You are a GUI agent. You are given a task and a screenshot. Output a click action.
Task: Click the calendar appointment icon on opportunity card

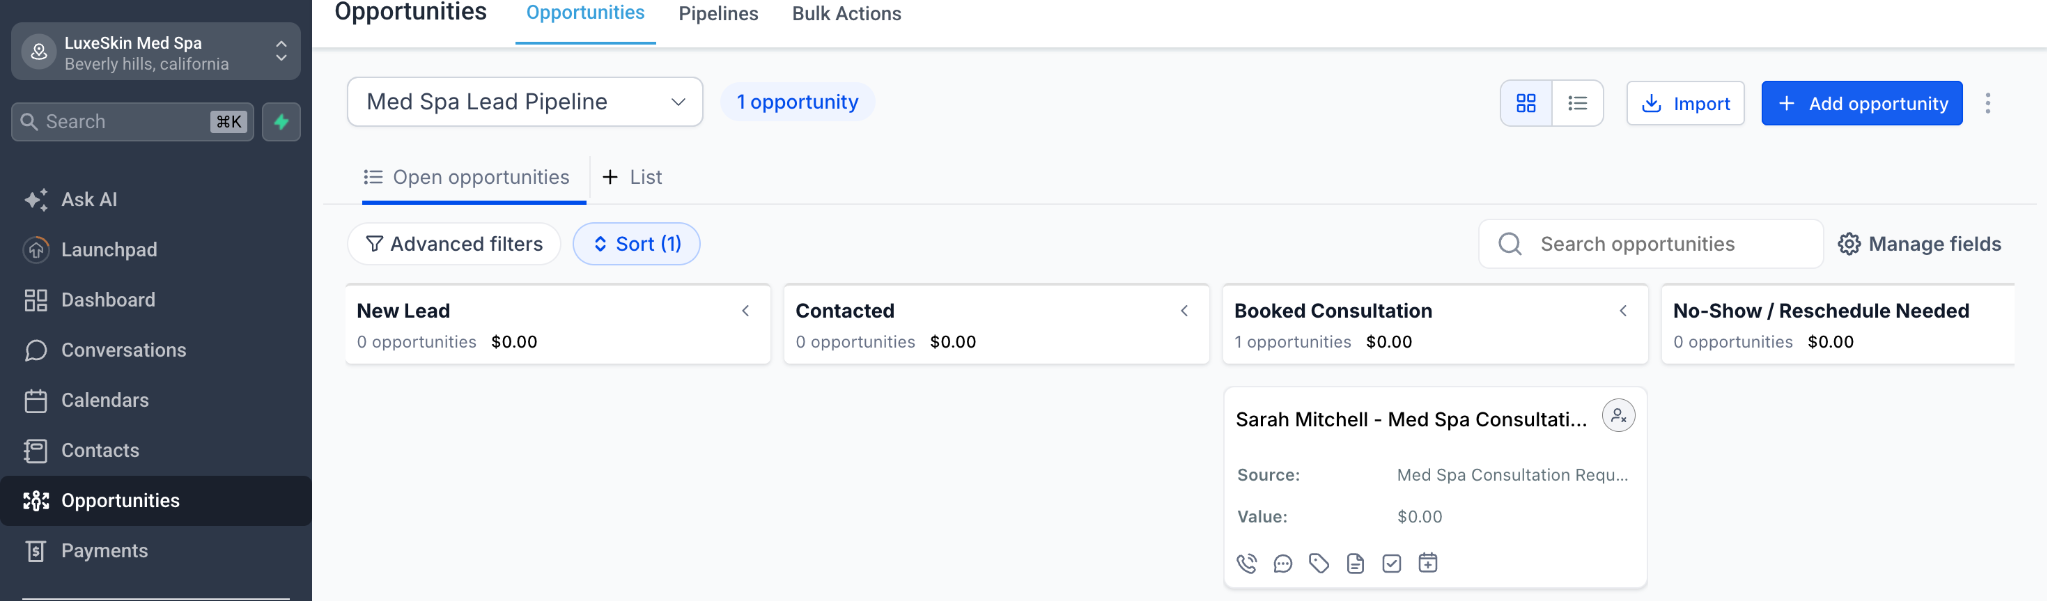1428,564
